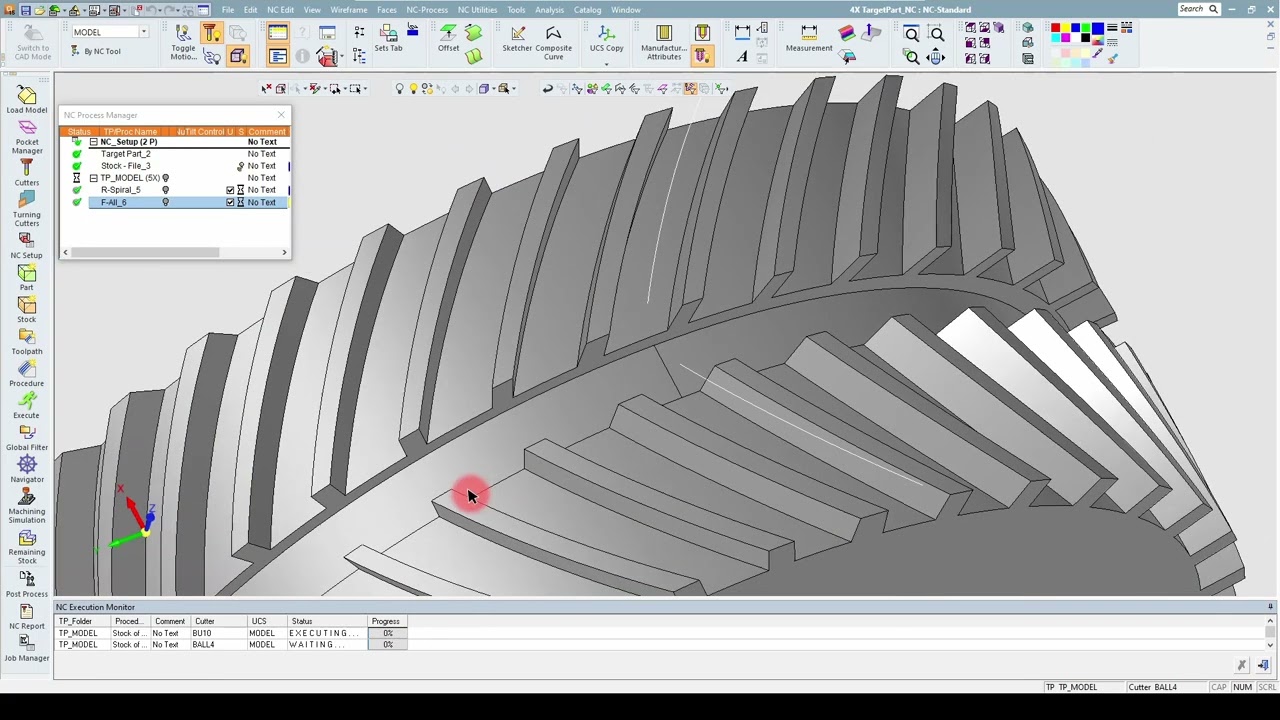Close the NC Process Manager panel

(x=281, y=115)
